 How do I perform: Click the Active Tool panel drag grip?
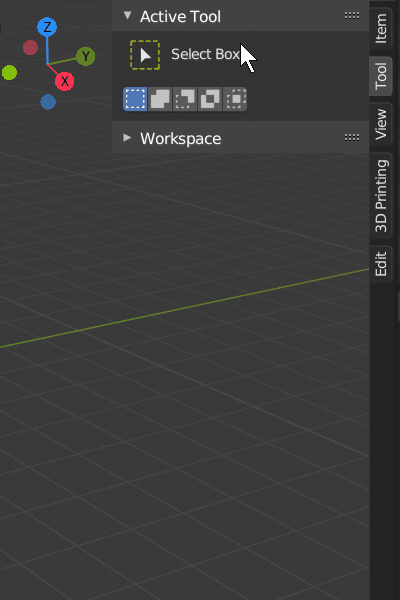(x=352, y=16)
